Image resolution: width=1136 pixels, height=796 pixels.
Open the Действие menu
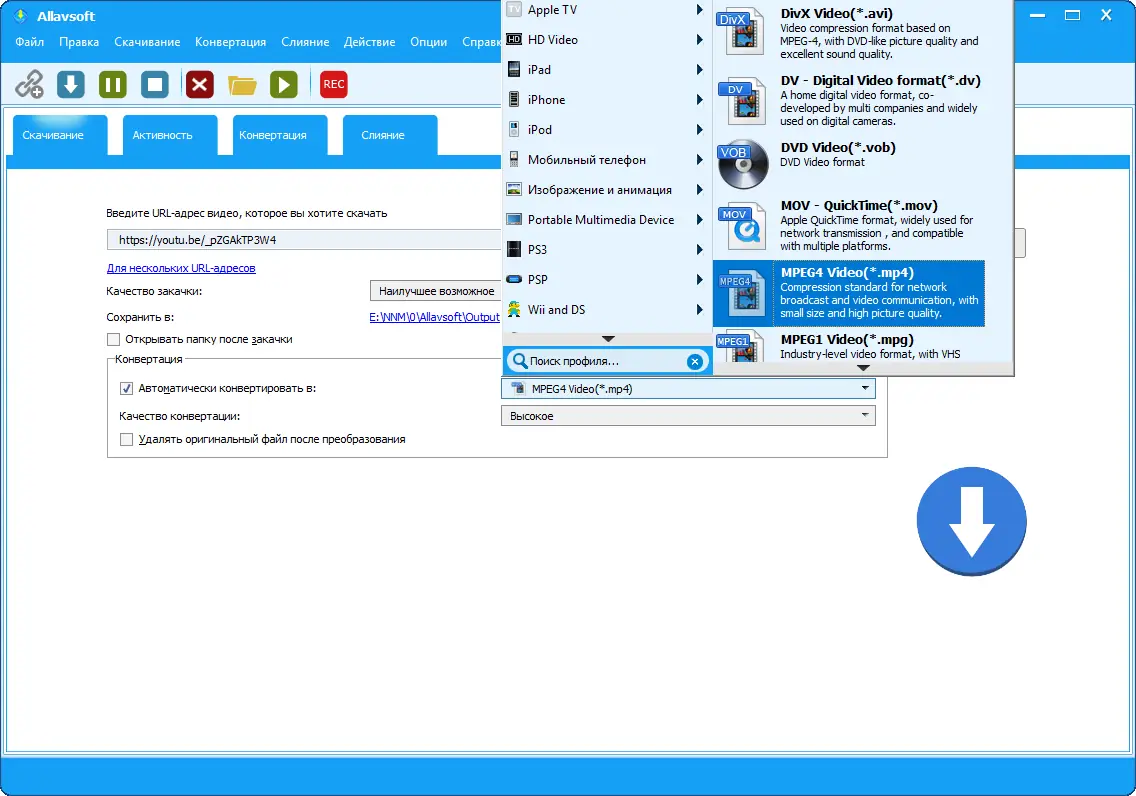[x=369, y=42]
